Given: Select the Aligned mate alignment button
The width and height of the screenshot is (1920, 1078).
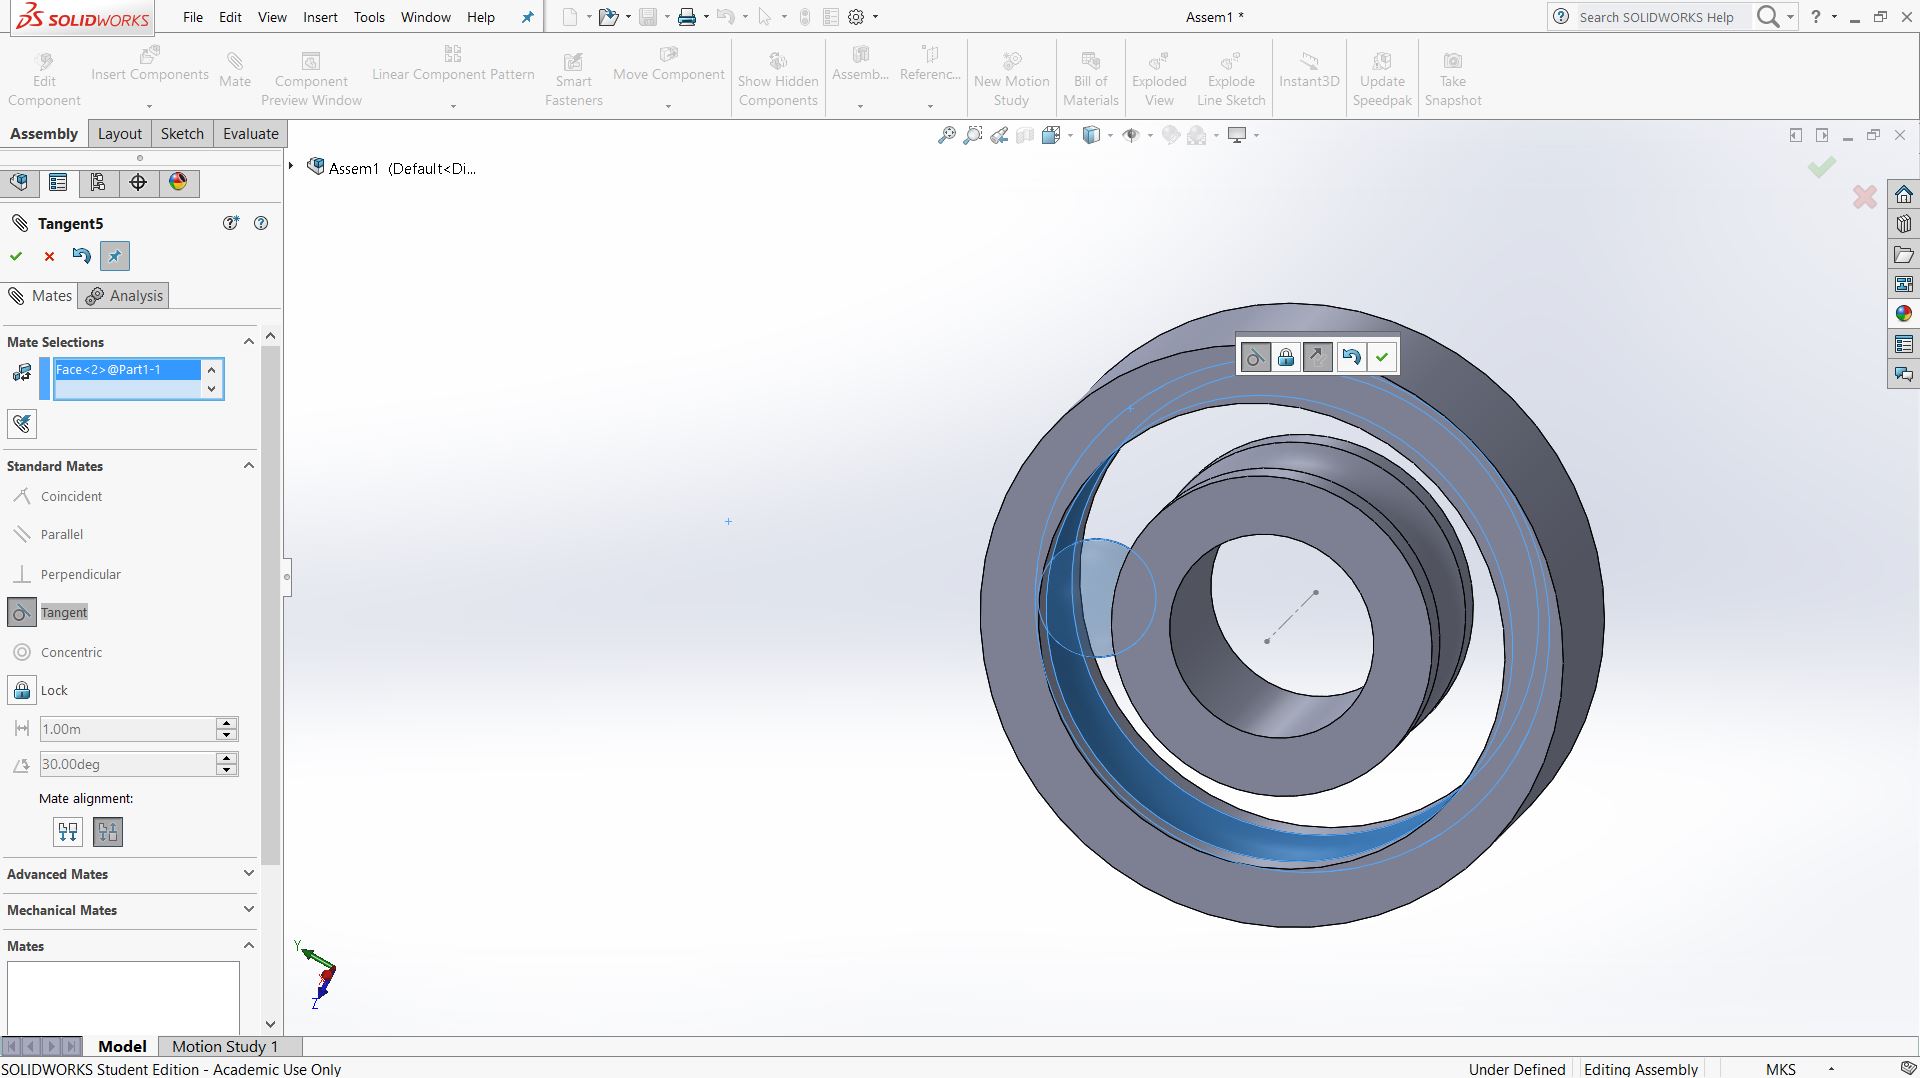Looking at the screenshot, I should coord(68,832).
